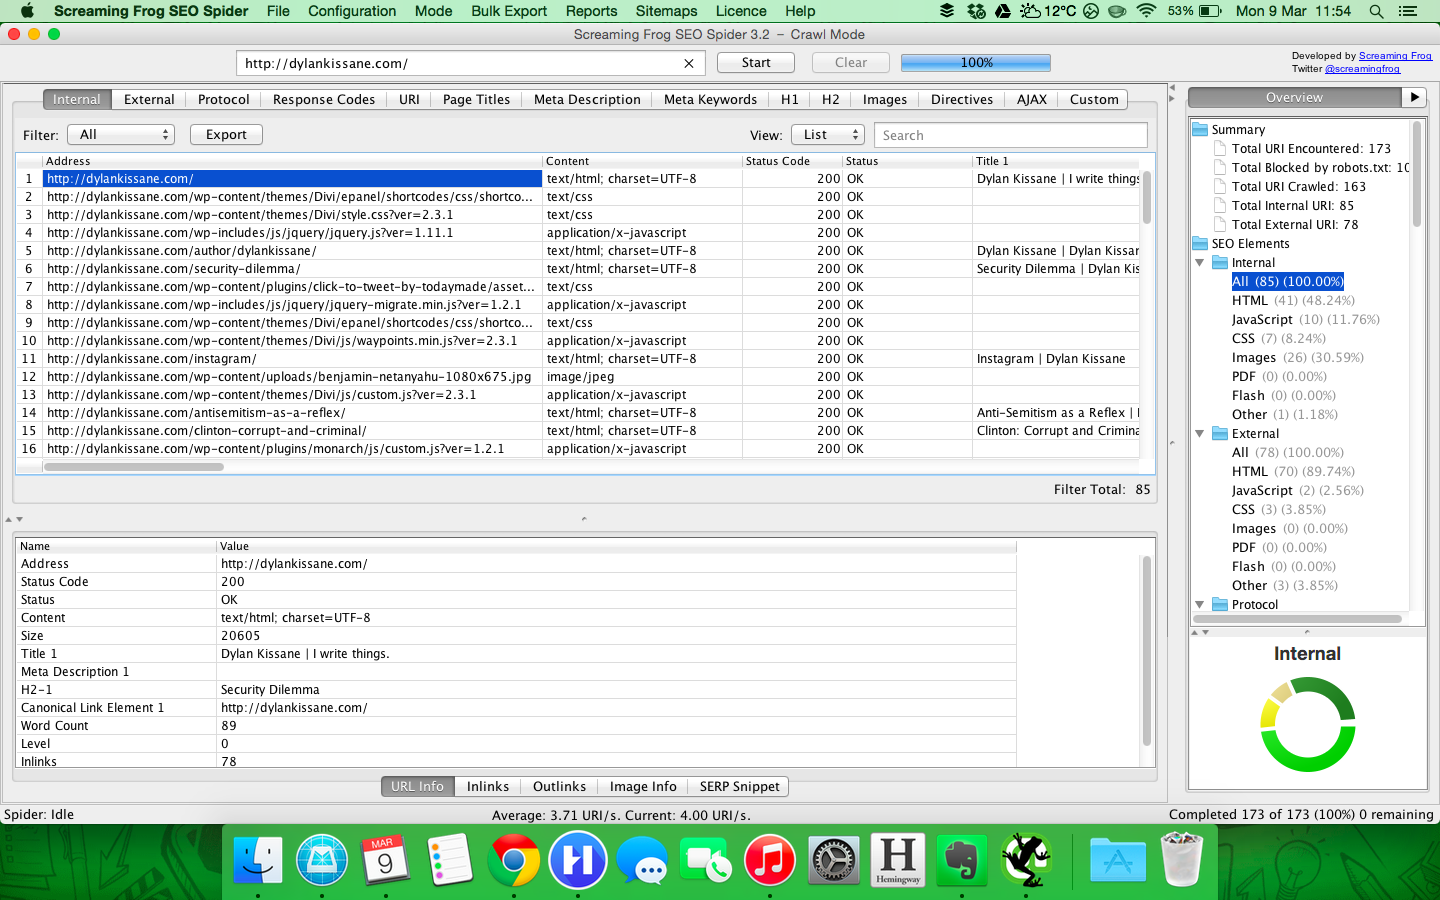This screenshot has height=900, width=1440.
Task: Select the SEO Elements folder
Action: 1241,243
